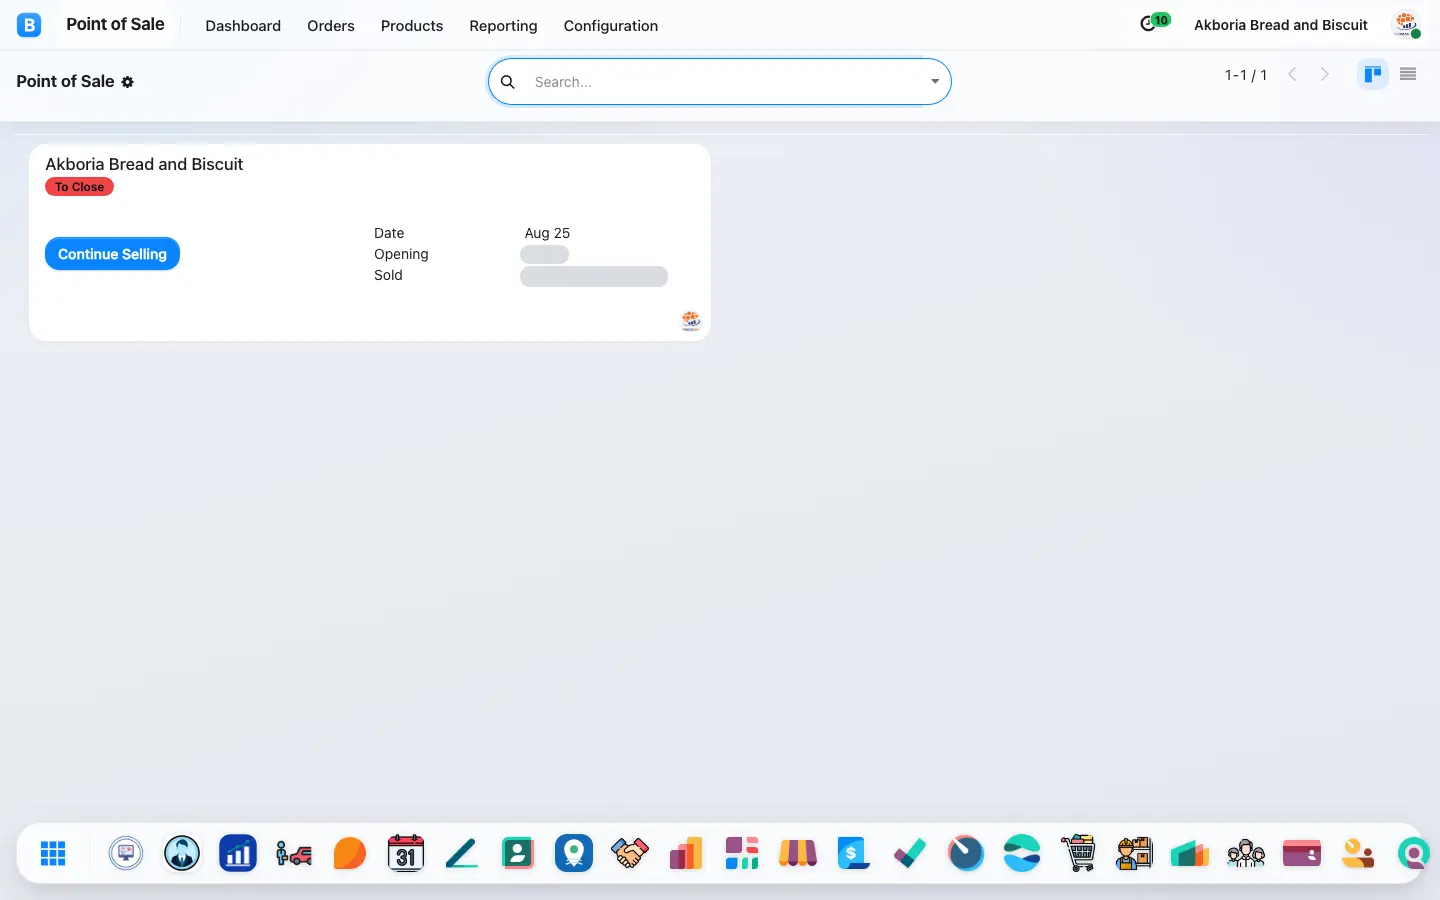Open the Configuration menu
This screenshot has width=1440, height=900.
coord(611,26)
